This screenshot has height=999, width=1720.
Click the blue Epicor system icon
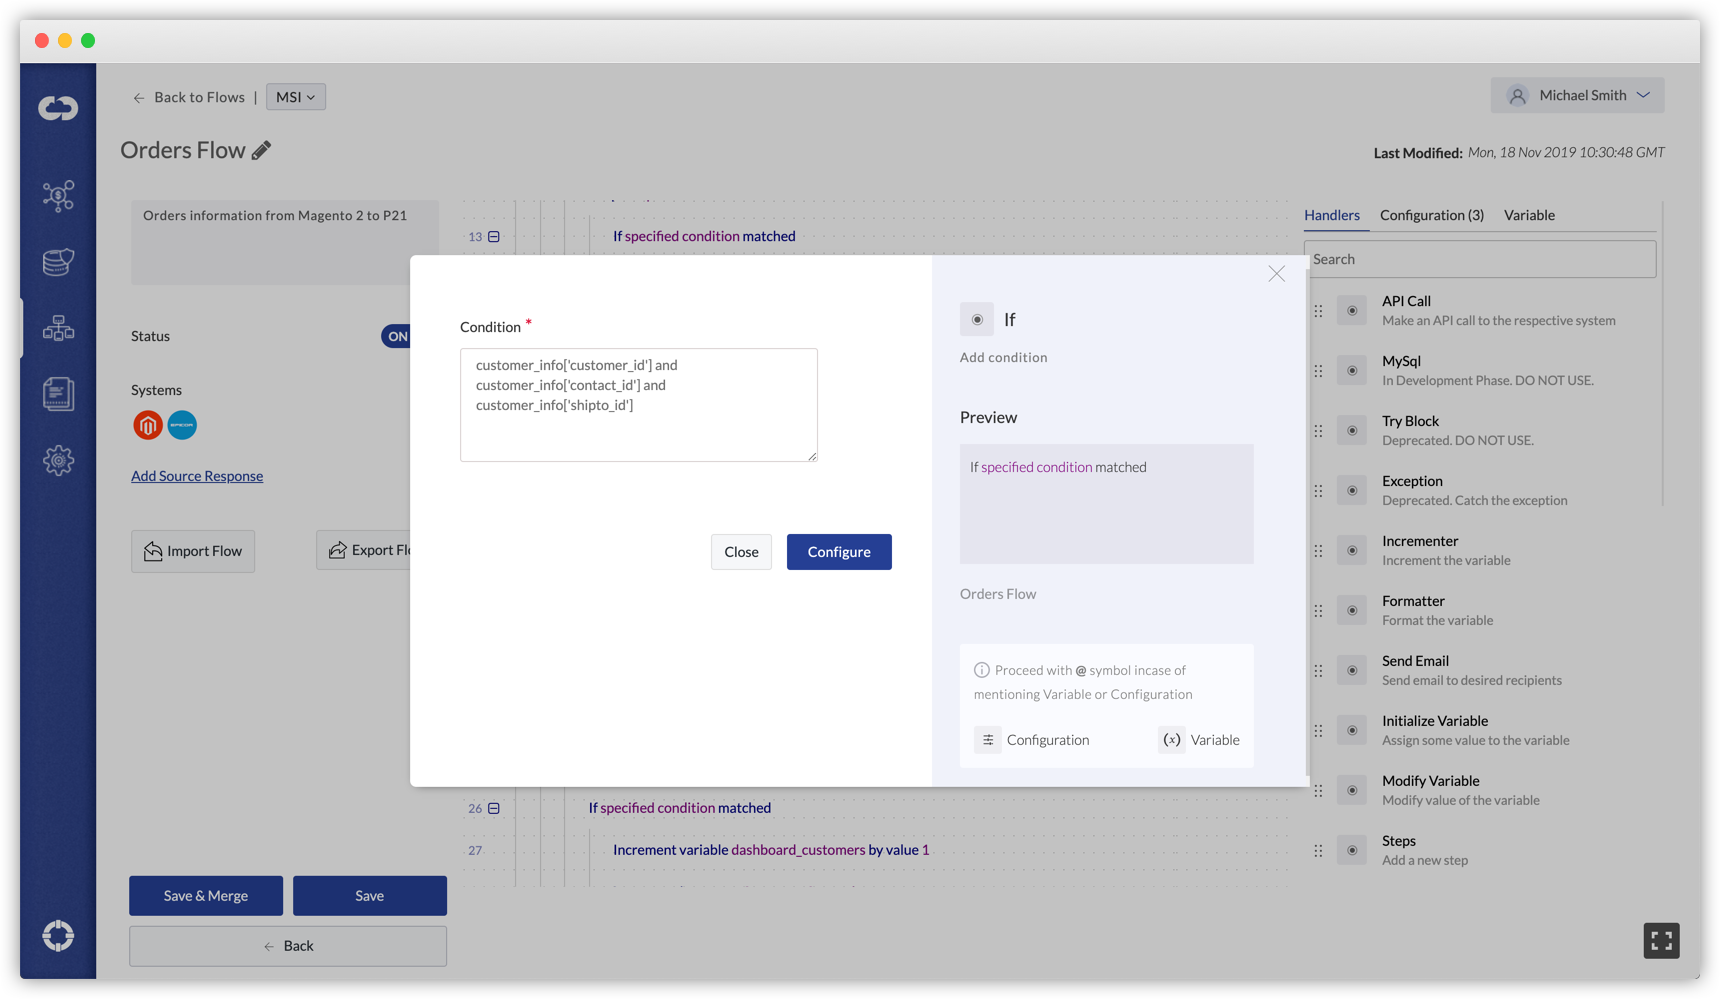[x=182, y=425]
